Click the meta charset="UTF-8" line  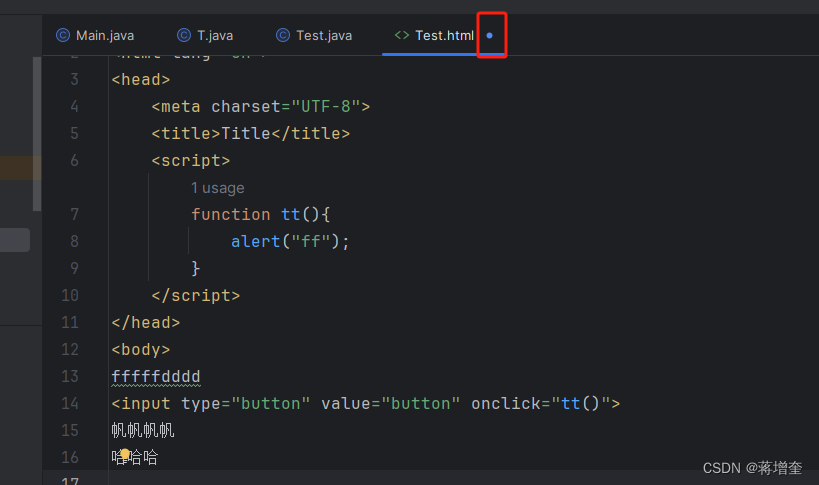261,107
